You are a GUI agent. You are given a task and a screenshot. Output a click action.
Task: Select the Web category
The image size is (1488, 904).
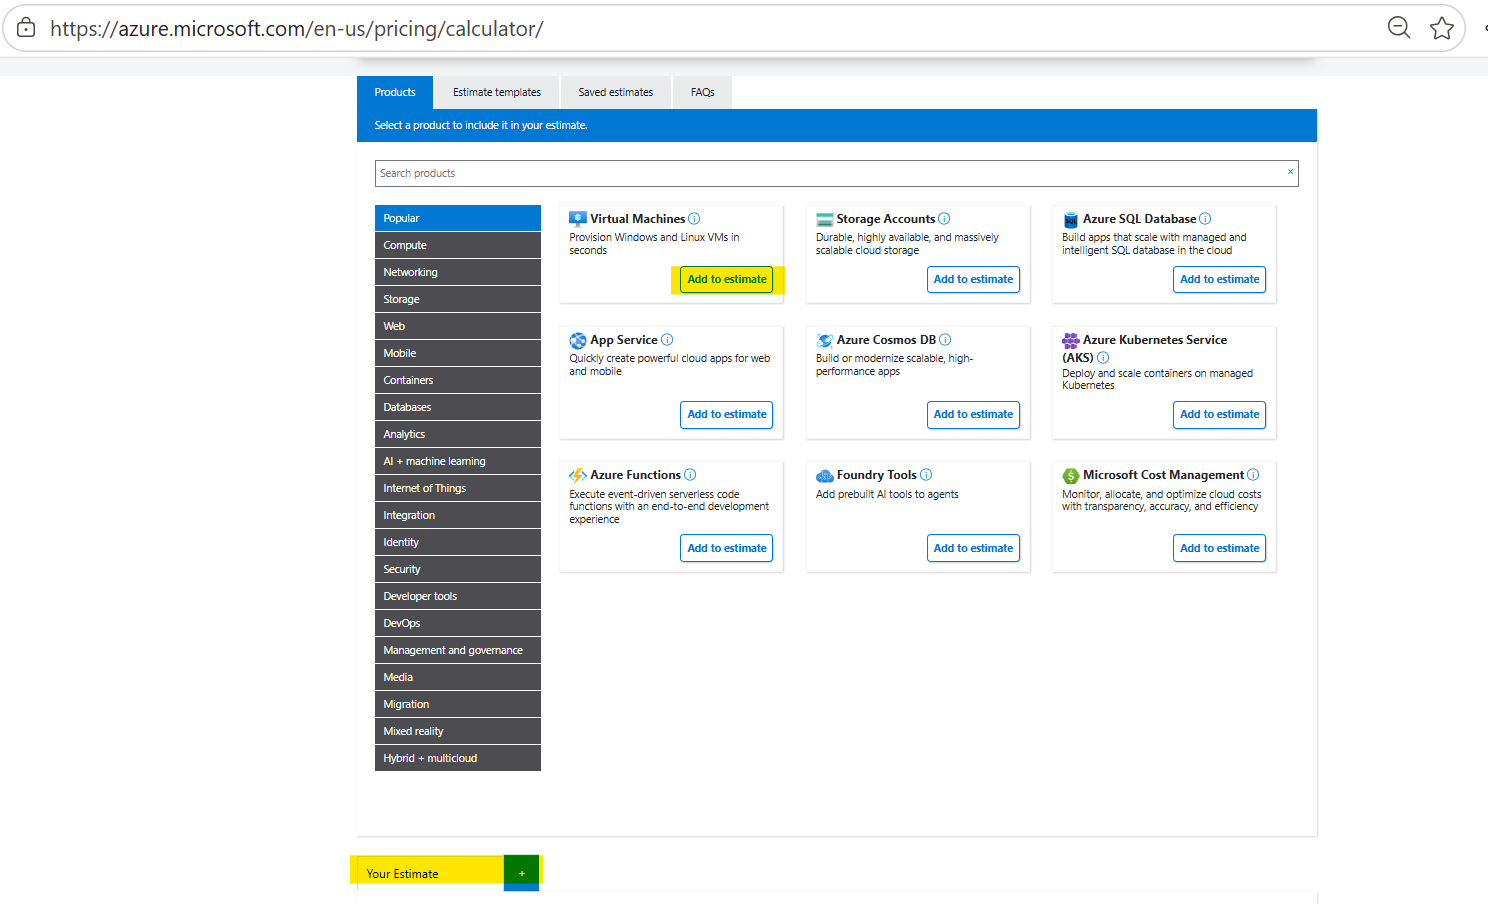coord(458,326)
